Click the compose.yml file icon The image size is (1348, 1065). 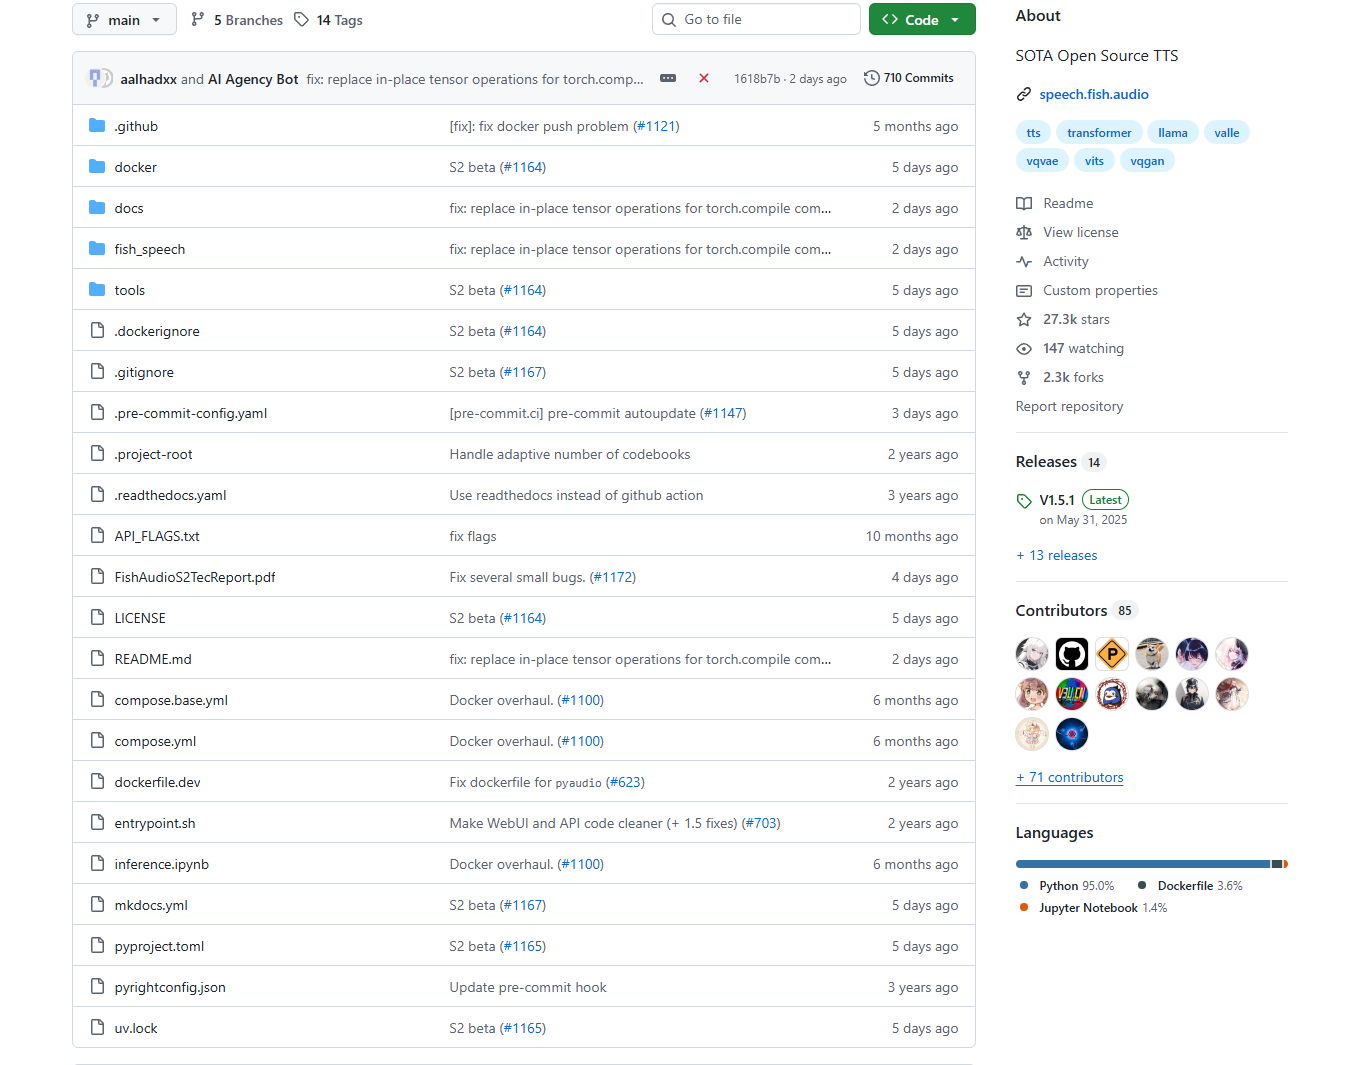(x=97, y=741)
